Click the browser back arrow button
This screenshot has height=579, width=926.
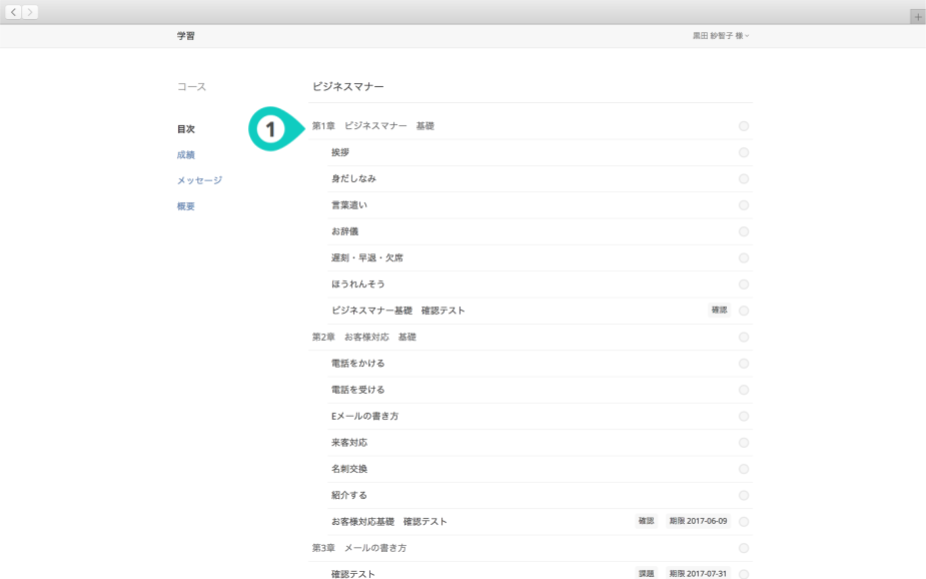(14, 12)
